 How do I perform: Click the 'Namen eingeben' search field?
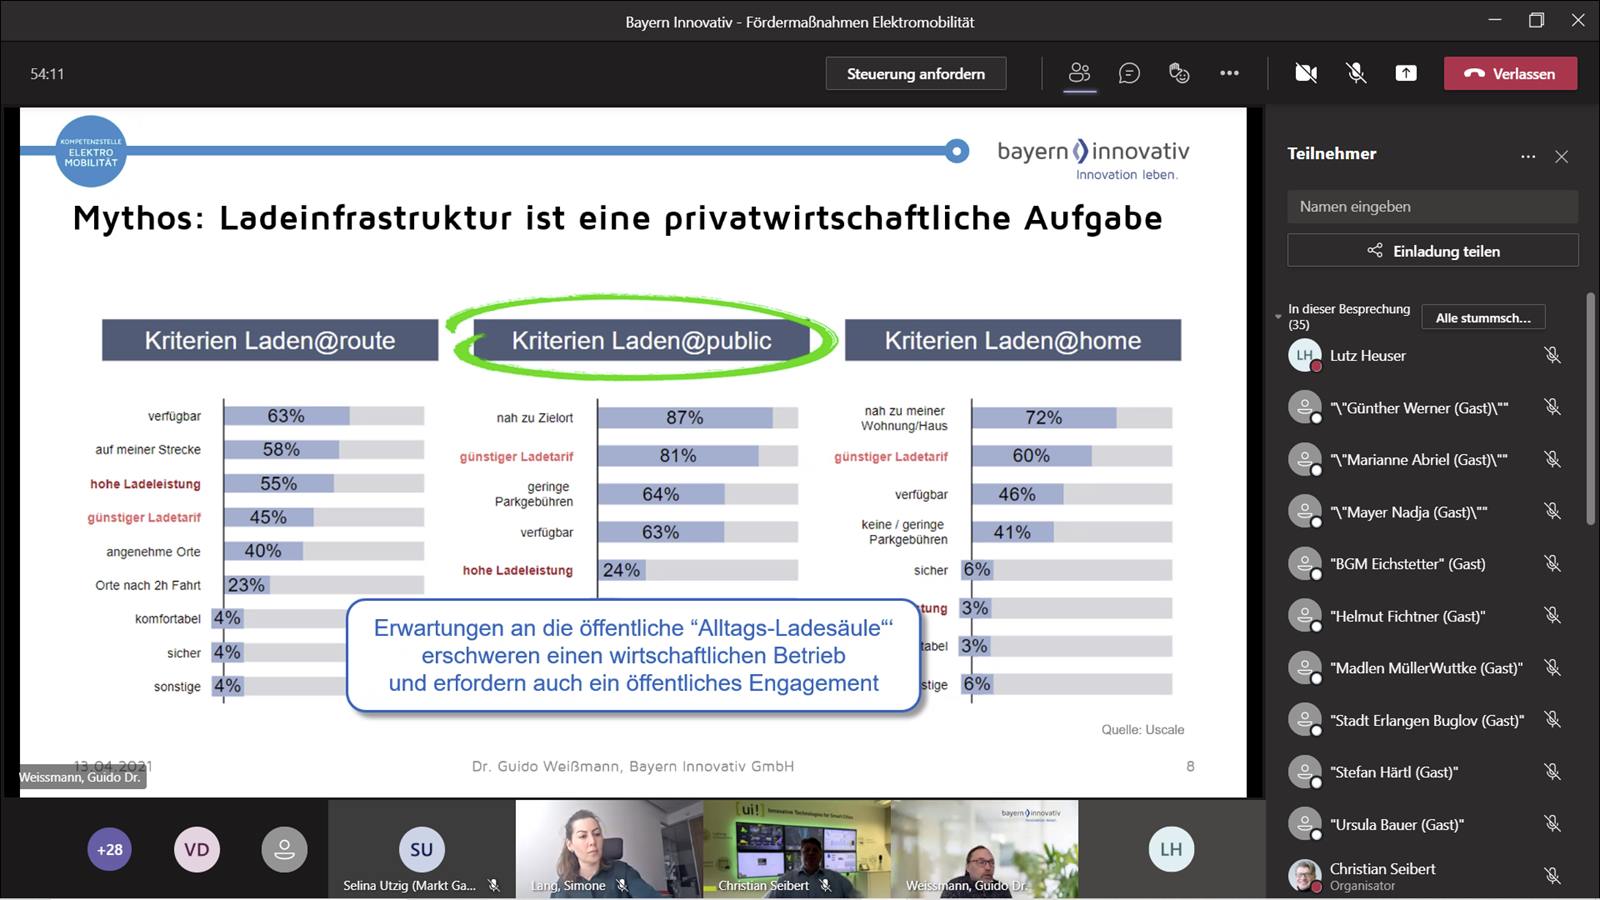tap(1432, 207)
